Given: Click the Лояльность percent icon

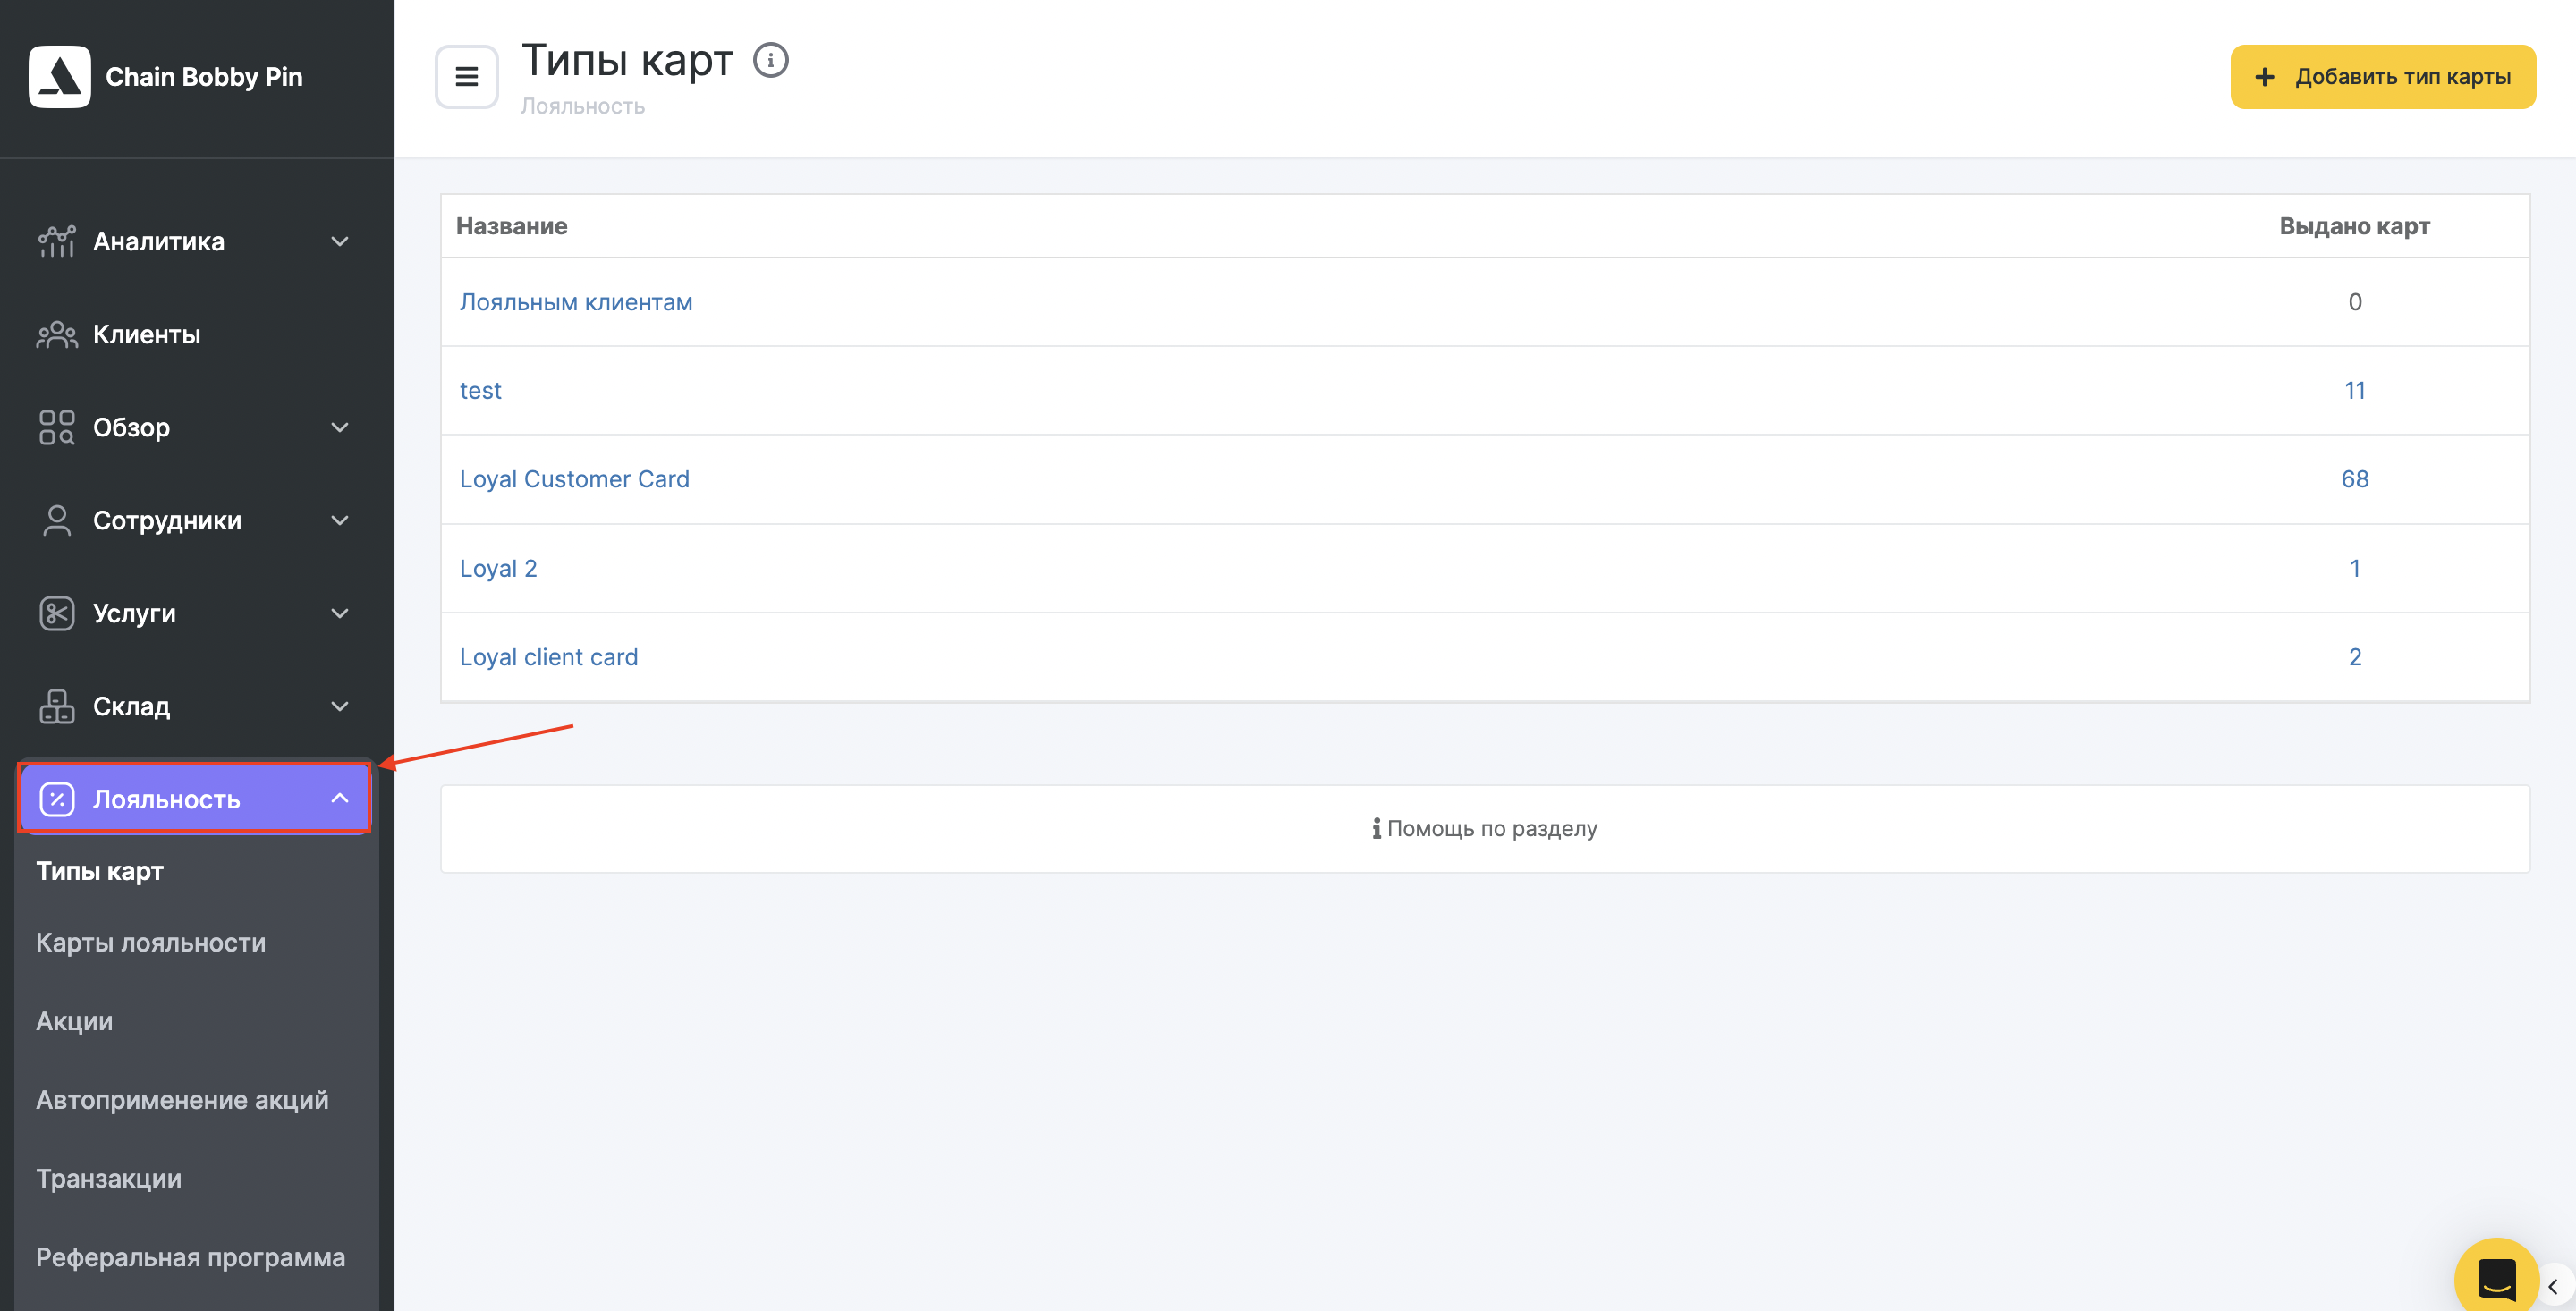Looking at the screenshot, I should pos(57,799).
